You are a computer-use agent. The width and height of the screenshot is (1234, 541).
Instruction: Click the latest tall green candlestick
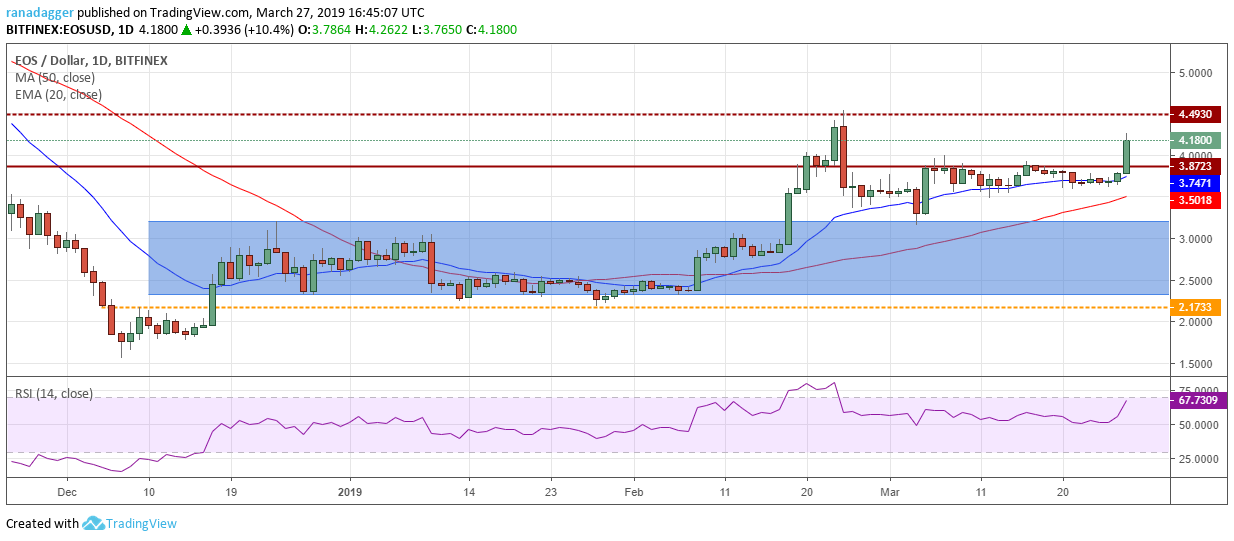(1127, 156)
